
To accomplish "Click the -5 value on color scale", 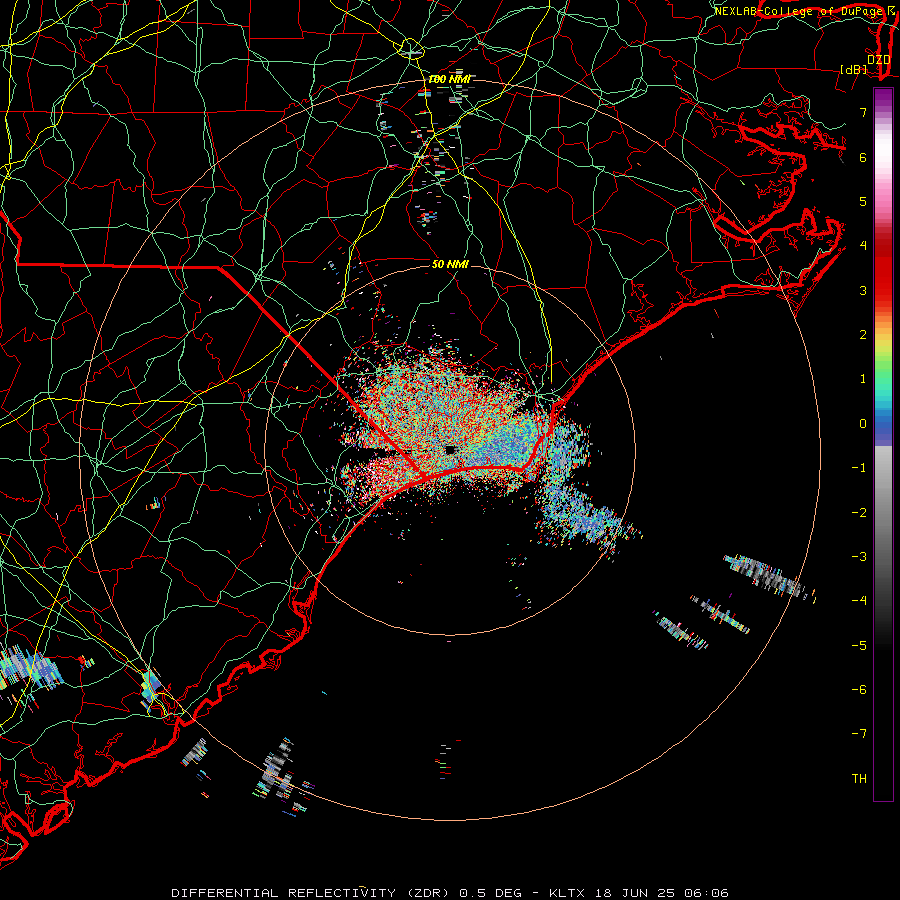I will (859, 646).
